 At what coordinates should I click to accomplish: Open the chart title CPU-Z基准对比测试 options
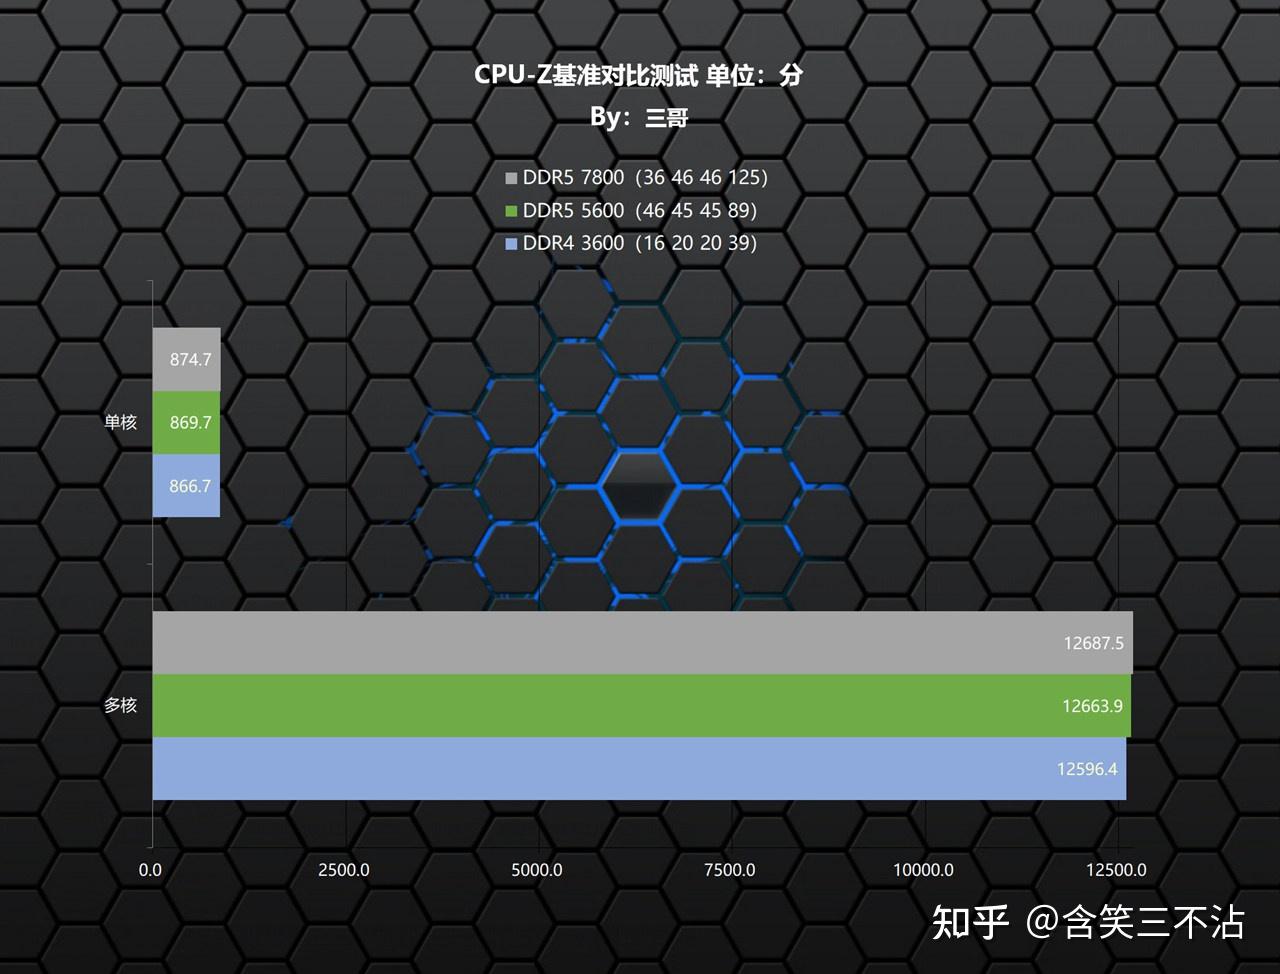(x=638, y=73)
